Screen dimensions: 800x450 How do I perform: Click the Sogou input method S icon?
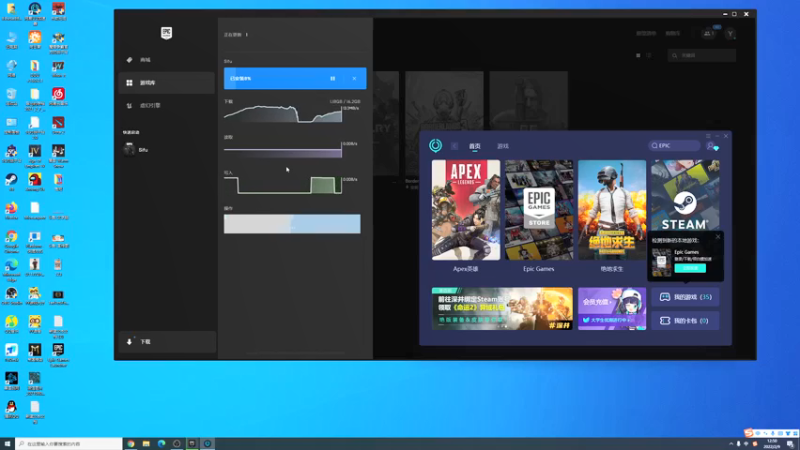(748, 433)
